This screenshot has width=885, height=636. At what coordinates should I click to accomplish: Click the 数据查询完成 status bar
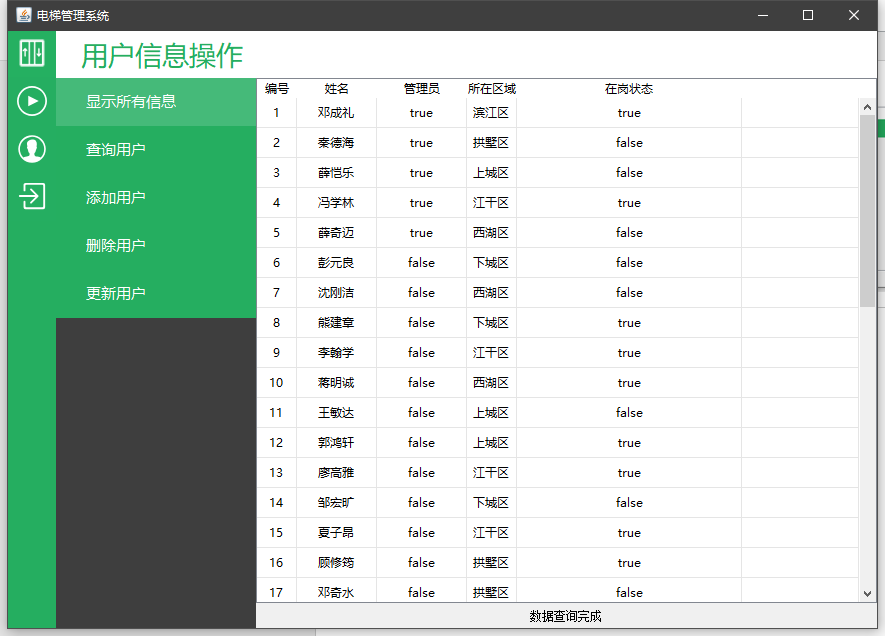566,616
